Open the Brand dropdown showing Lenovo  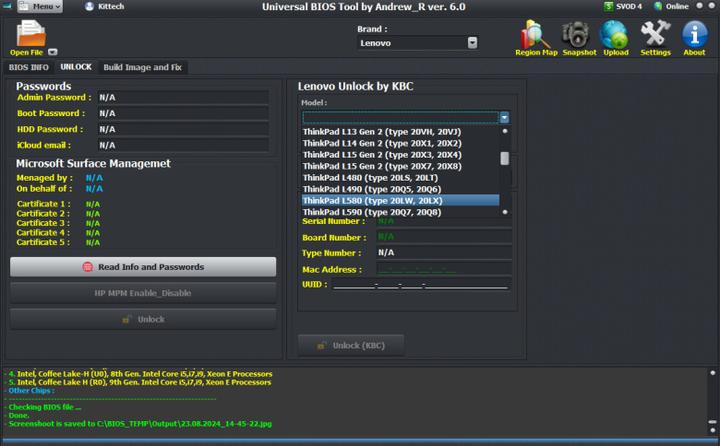click(418, 43)
